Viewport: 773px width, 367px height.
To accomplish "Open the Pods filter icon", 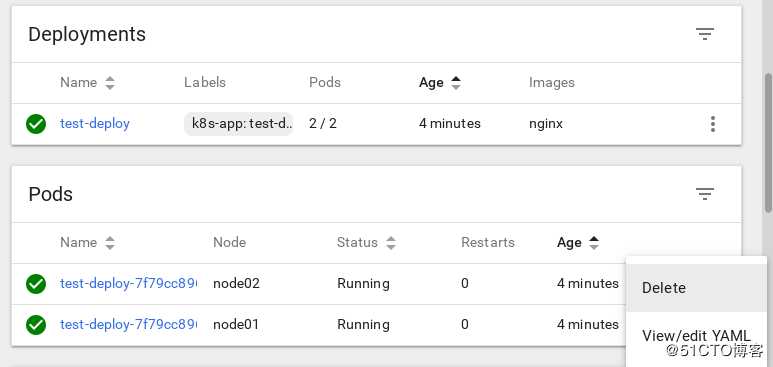I will click(704, 194).
